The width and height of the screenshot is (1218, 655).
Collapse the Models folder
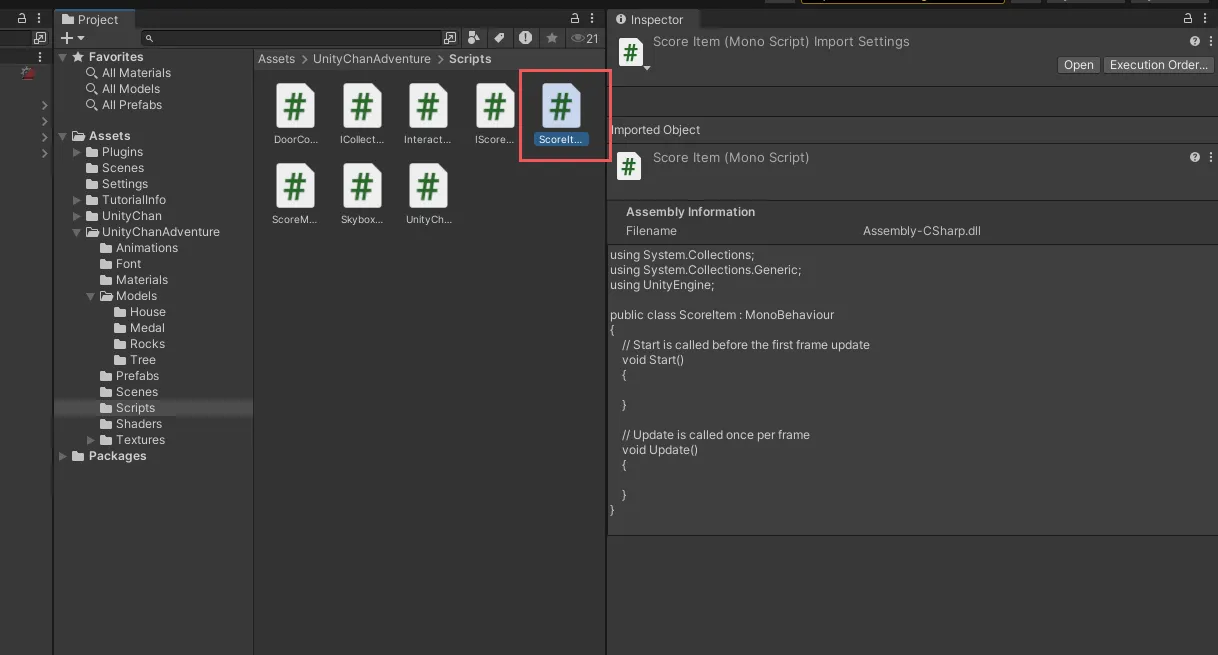pos(92,296)
